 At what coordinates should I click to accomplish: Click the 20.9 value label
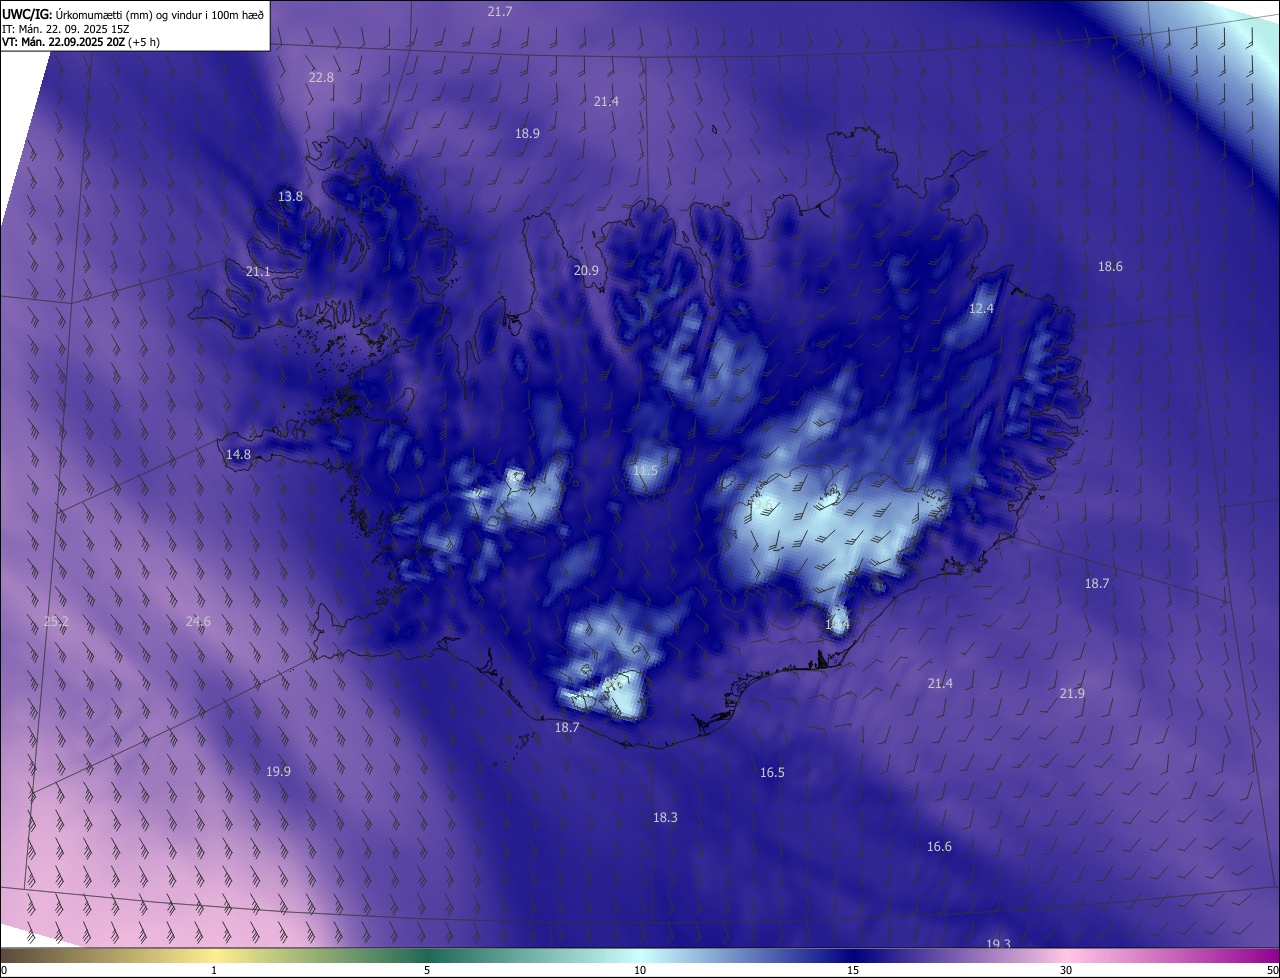pos(586,270)
